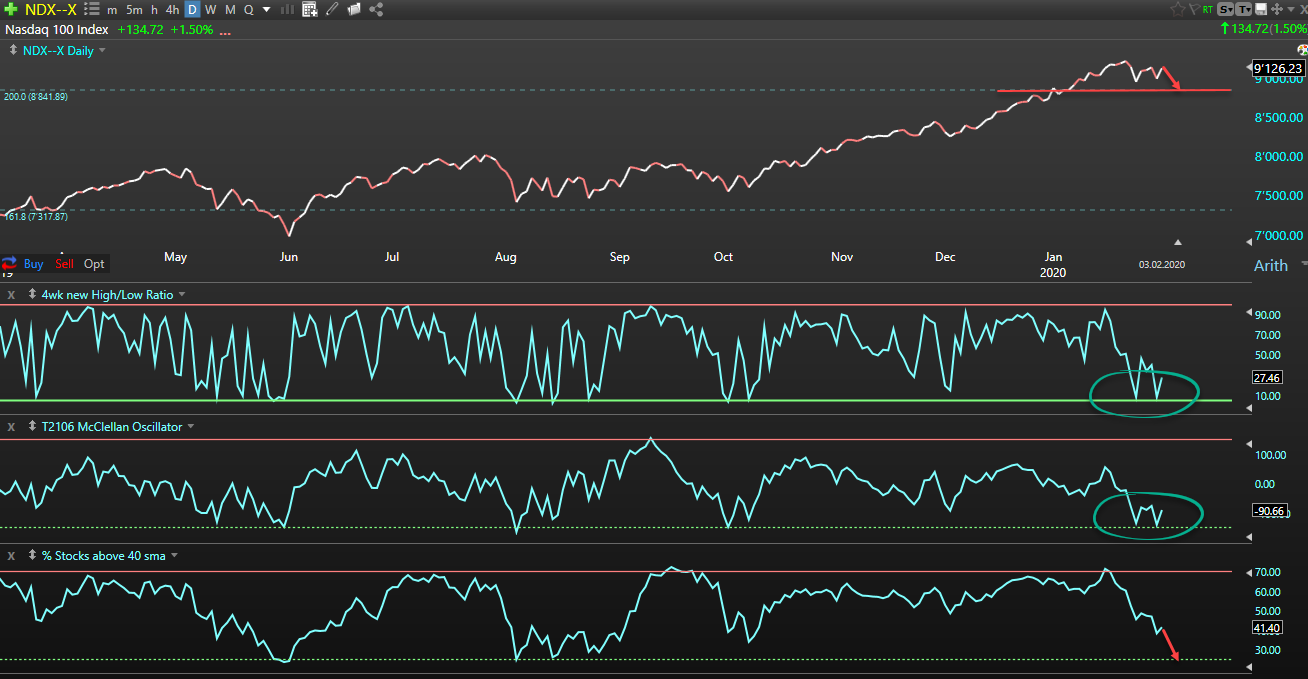Toggle the 5m time frame
Image resolution: width=1308 pixels, height=679 pixels.
tap(134, 9)
